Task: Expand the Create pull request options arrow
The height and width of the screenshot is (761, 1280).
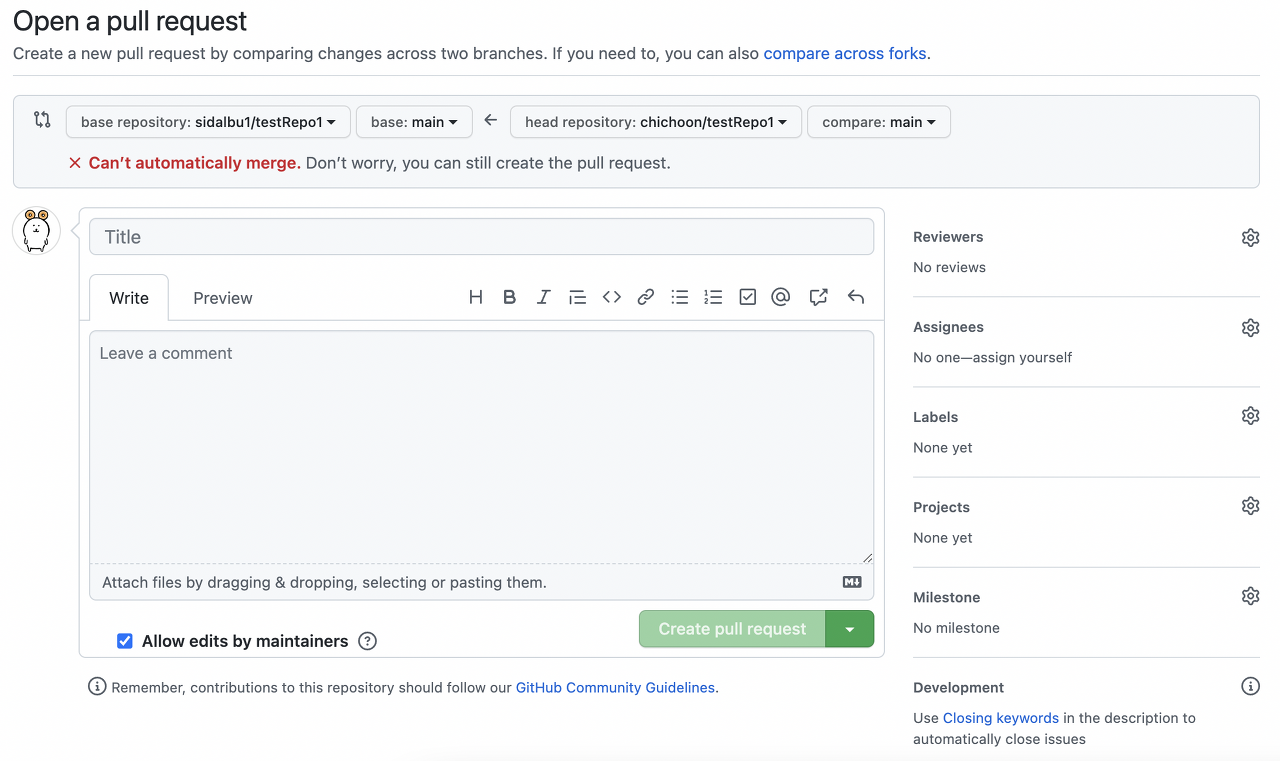Action: [850, 629]
